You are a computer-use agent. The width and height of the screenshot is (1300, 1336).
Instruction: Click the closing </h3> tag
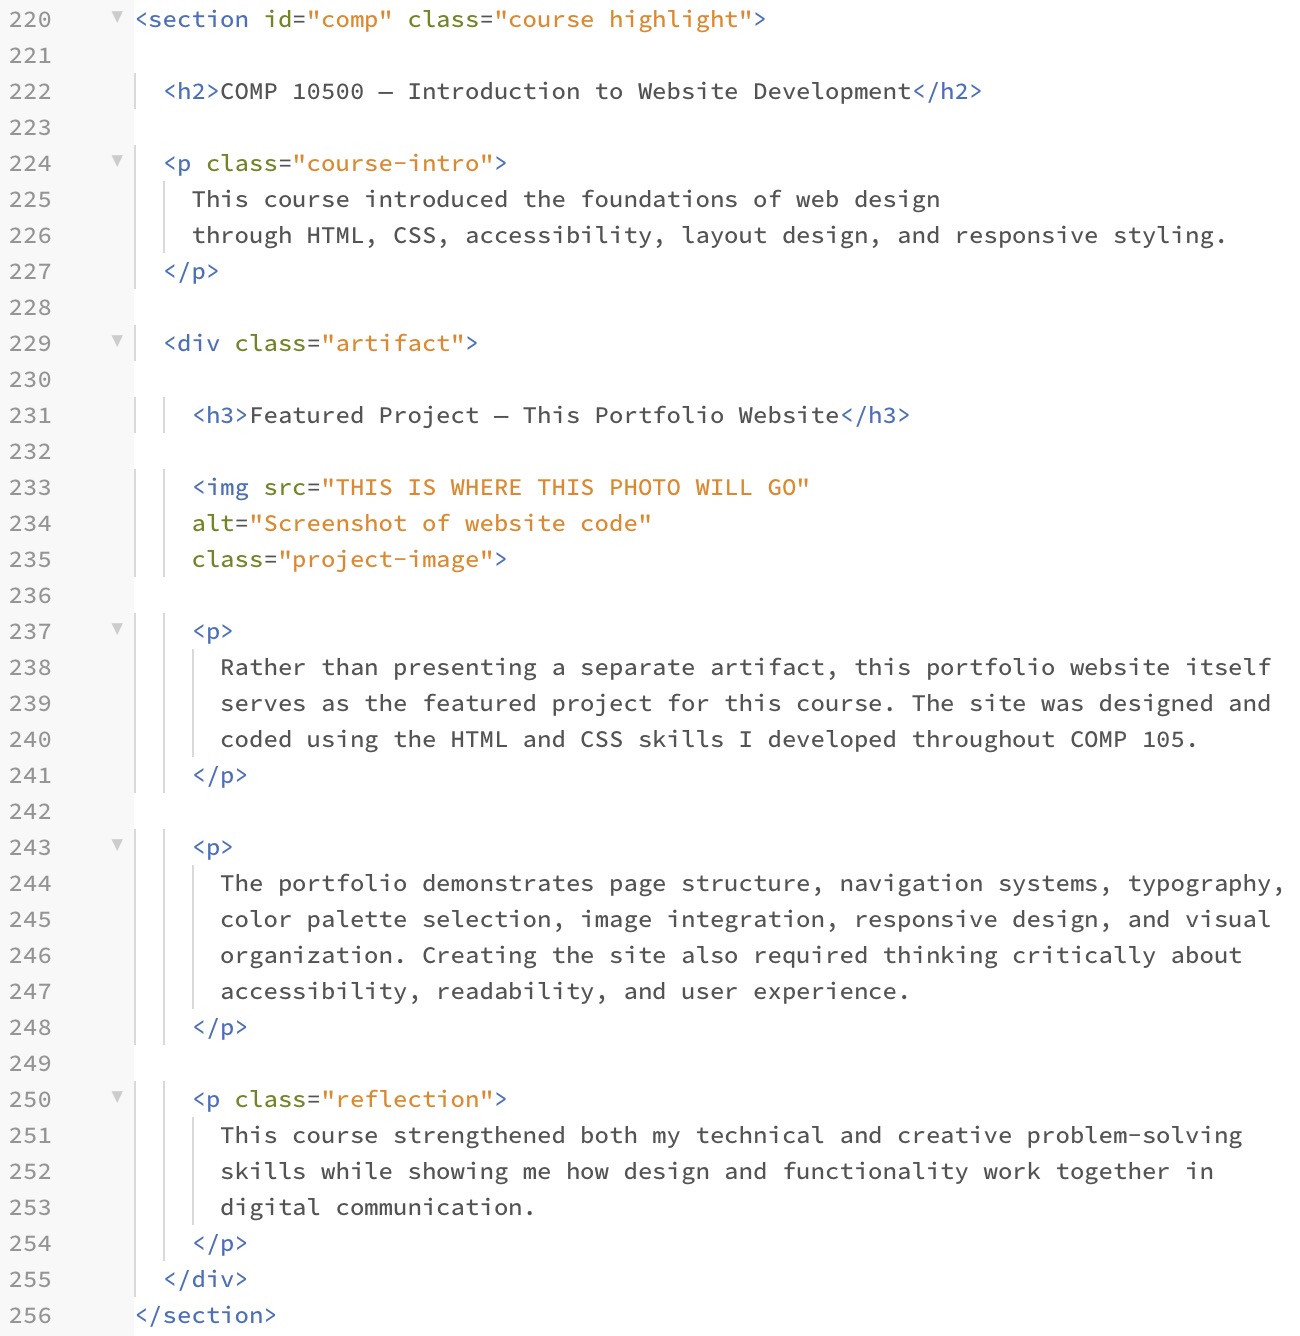pos(876,416)
